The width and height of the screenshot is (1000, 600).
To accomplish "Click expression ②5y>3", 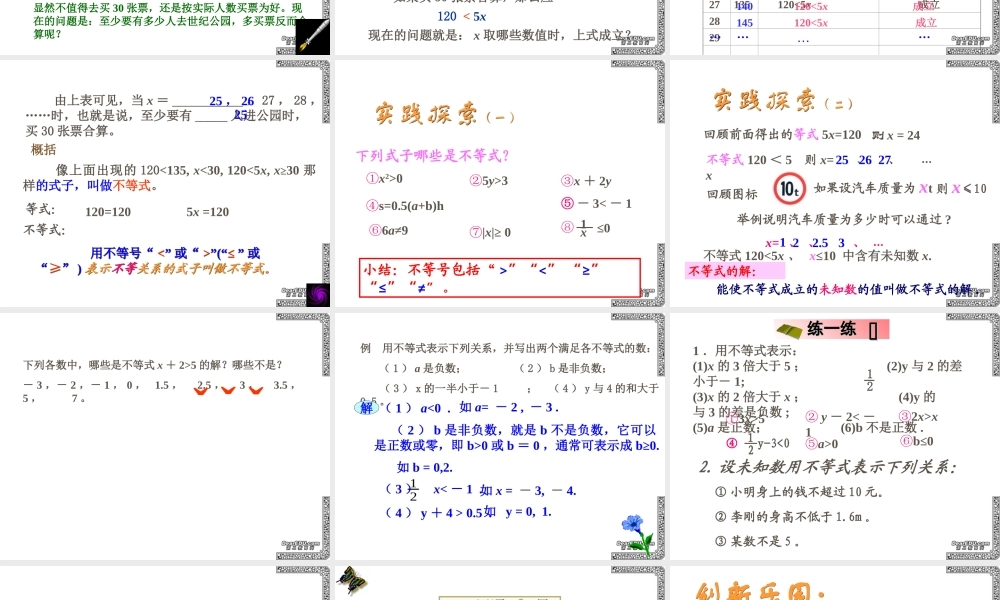I will (x=489, y=180).
